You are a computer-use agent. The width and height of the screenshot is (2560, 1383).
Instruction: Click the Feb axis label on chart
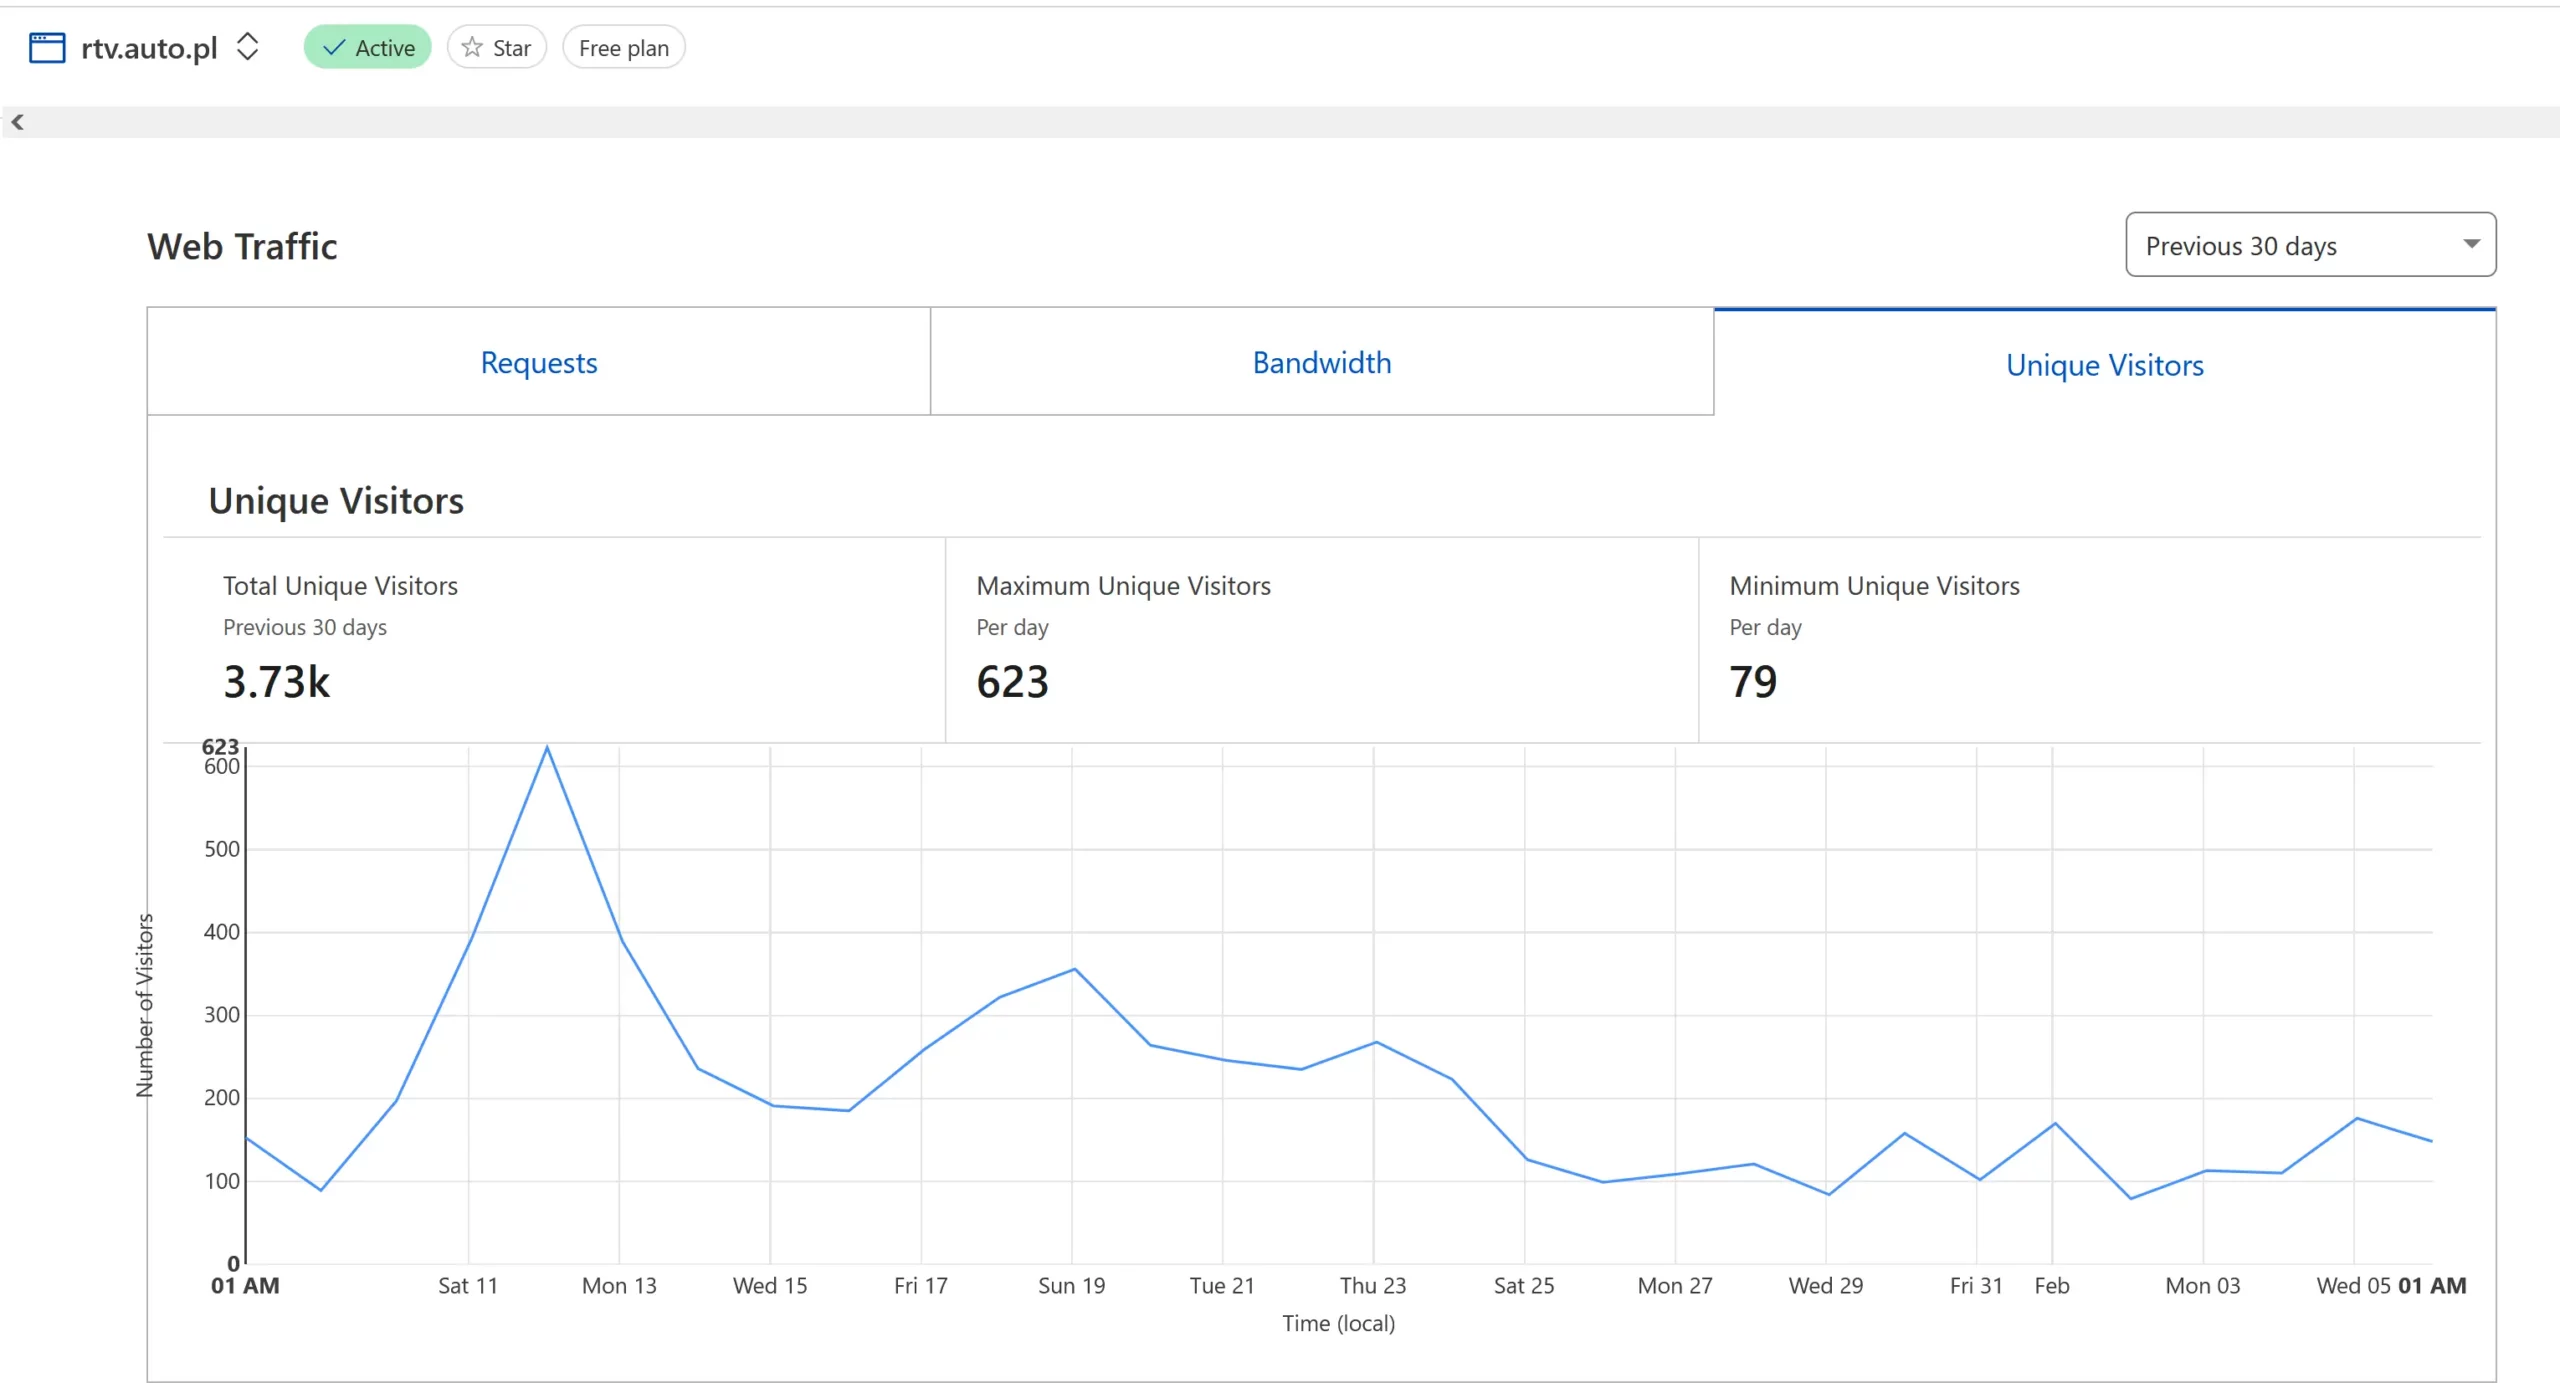click(x=2051, y=1285)
